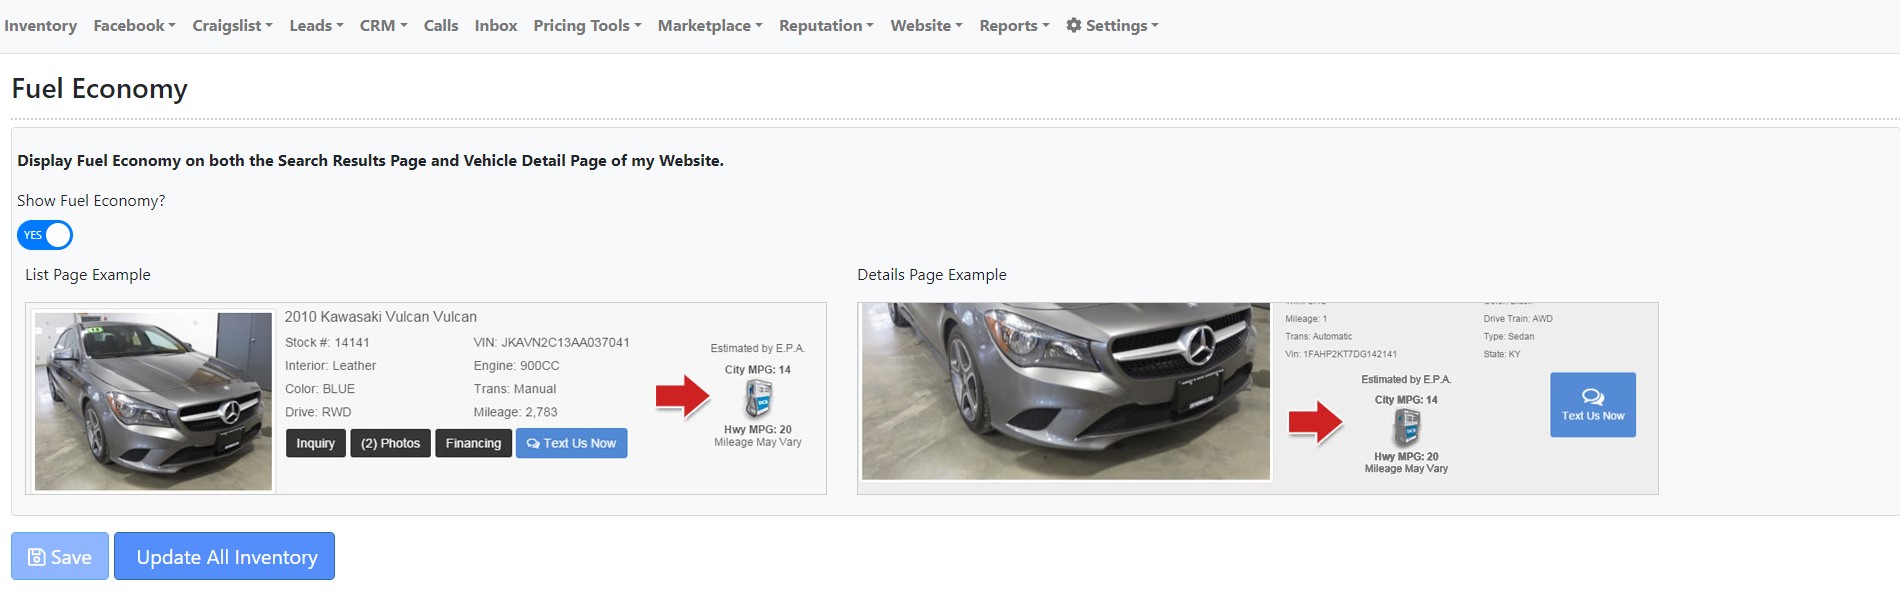Click the (2) Photos button
Screen dimensions: 1900x593
coord(390,443)
